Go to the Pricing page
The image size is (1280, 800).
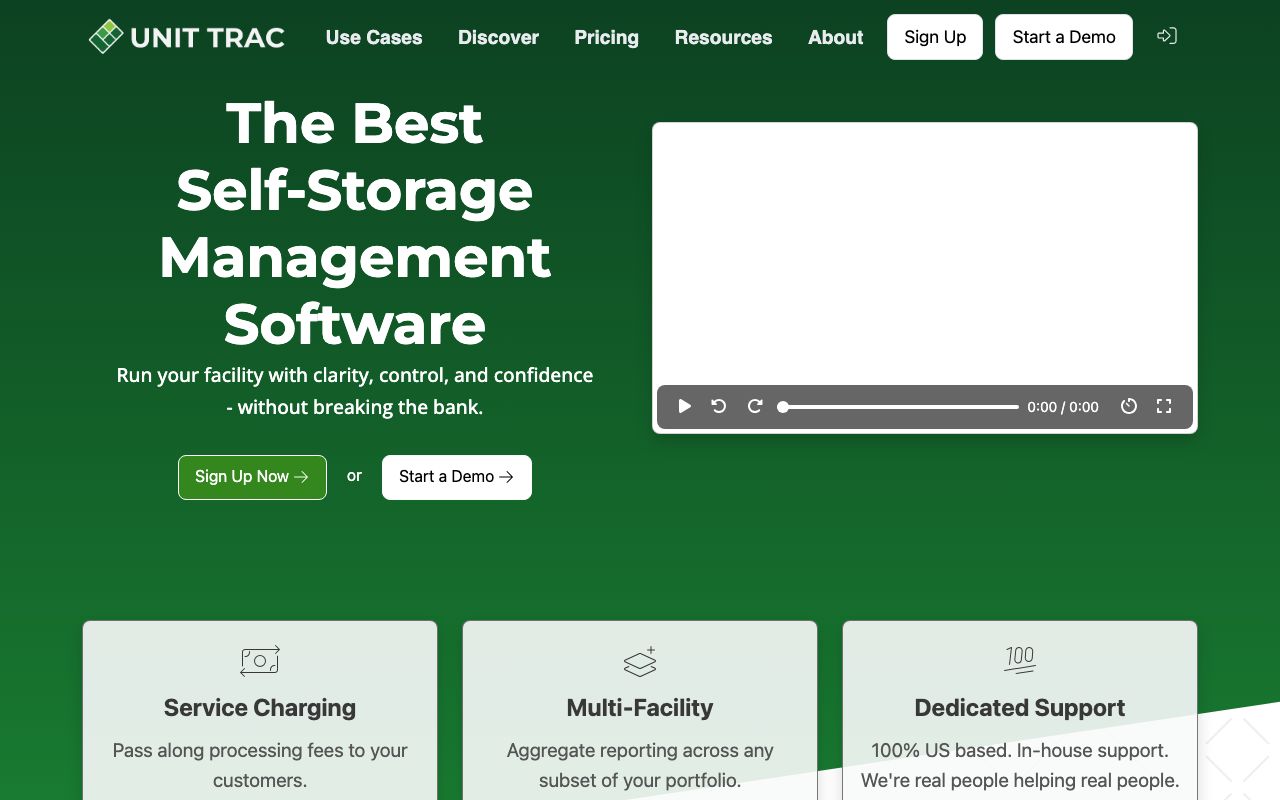click(606, 37)
